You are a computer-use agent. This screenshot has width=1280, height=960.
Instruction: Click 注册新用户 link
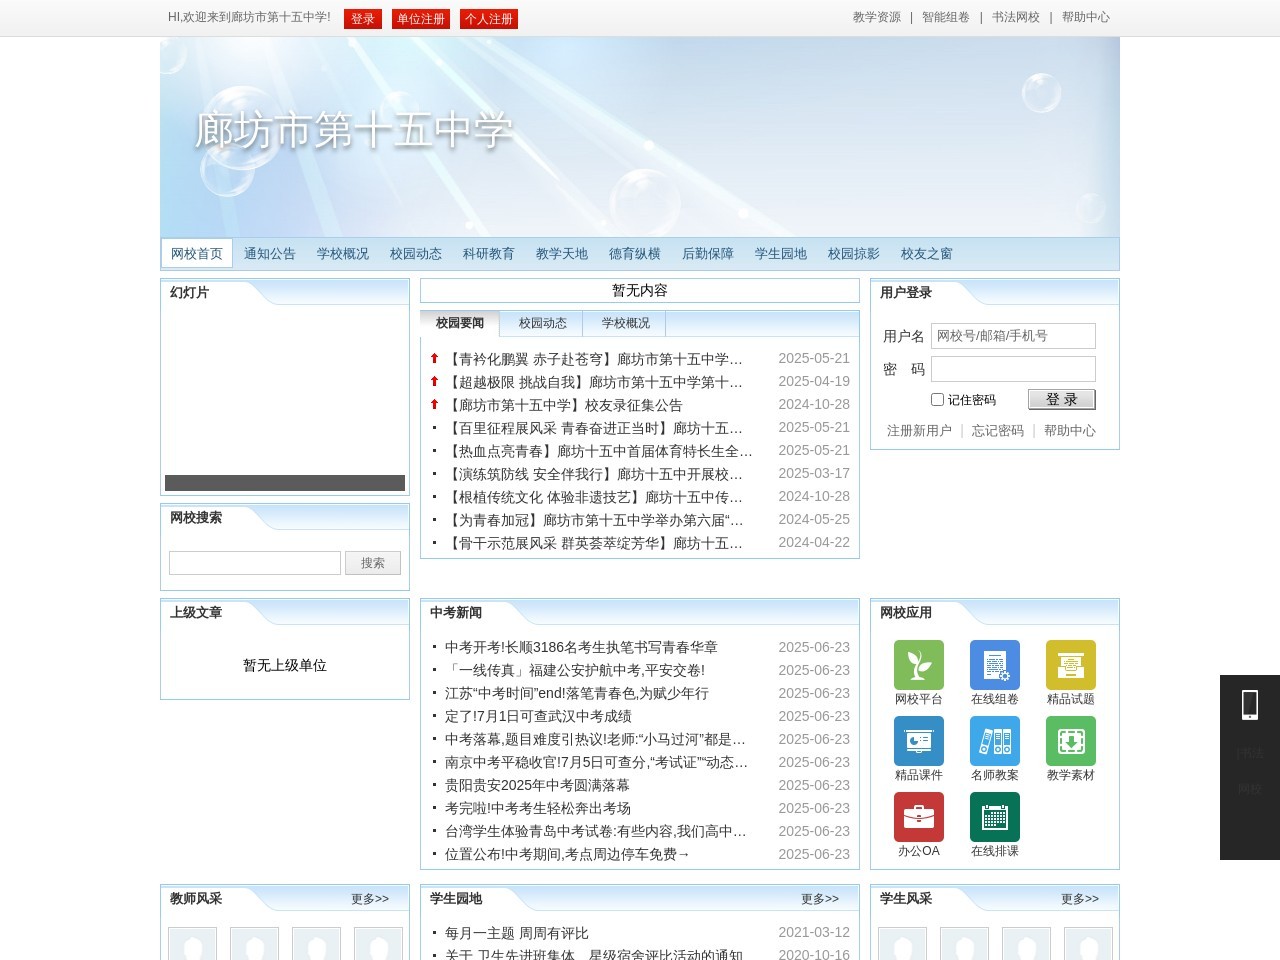(919, 431)
